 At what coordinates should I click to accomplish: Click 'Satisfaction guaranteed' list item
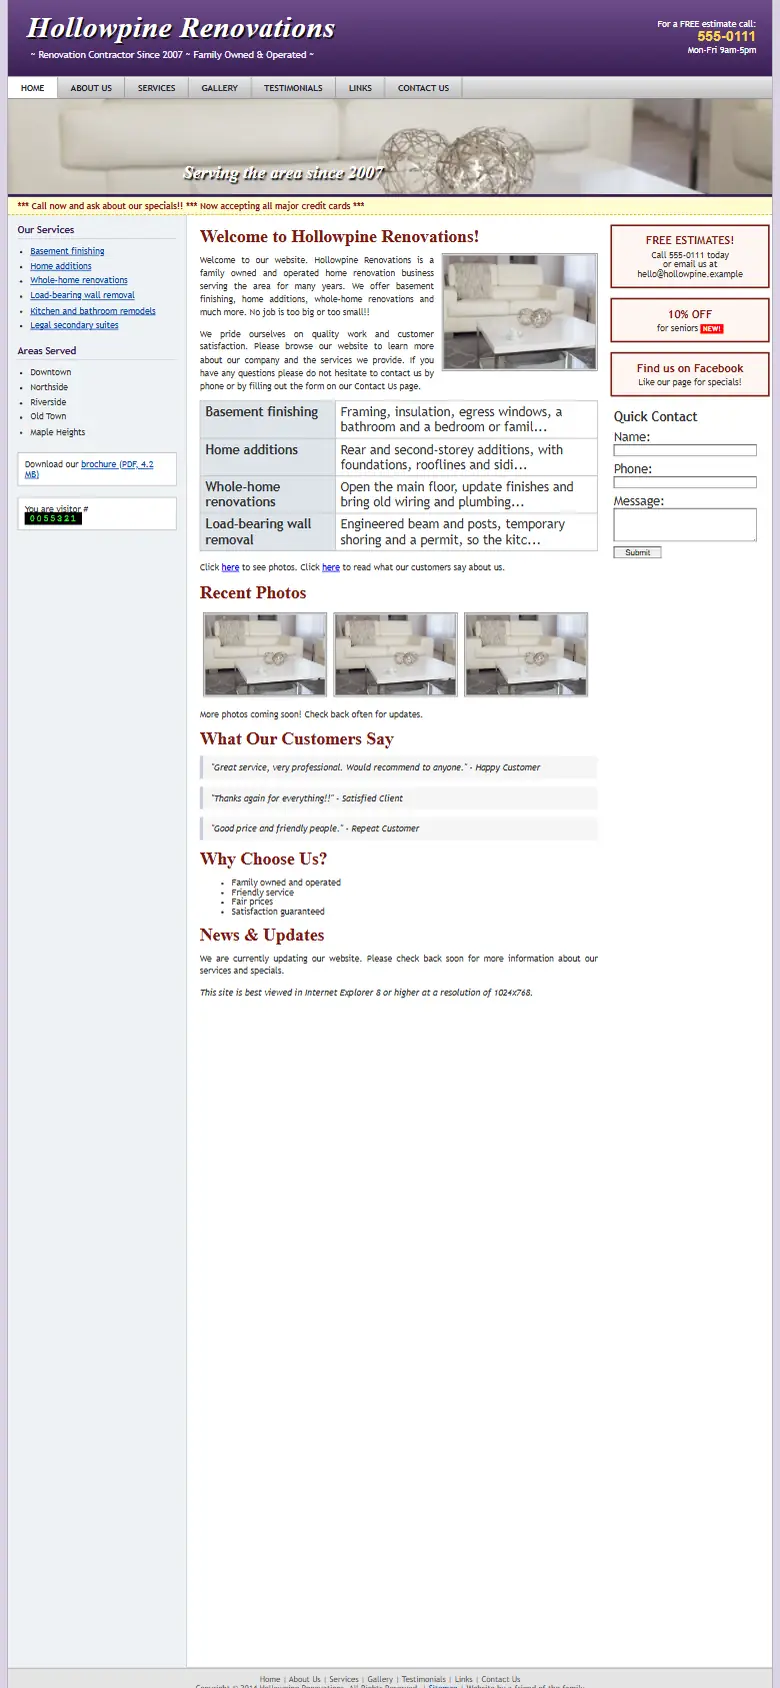(278, 912)
